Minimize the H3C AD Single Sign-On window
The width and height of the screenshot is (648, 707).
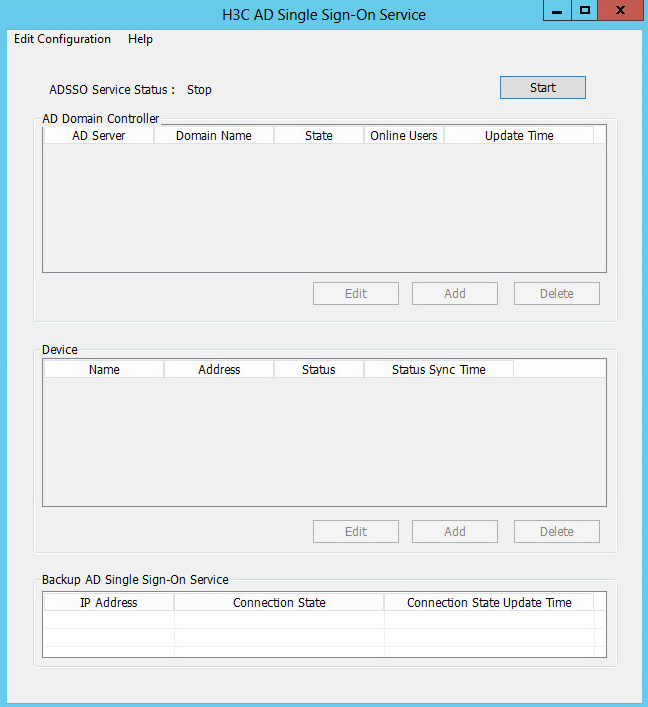point(557,10)
